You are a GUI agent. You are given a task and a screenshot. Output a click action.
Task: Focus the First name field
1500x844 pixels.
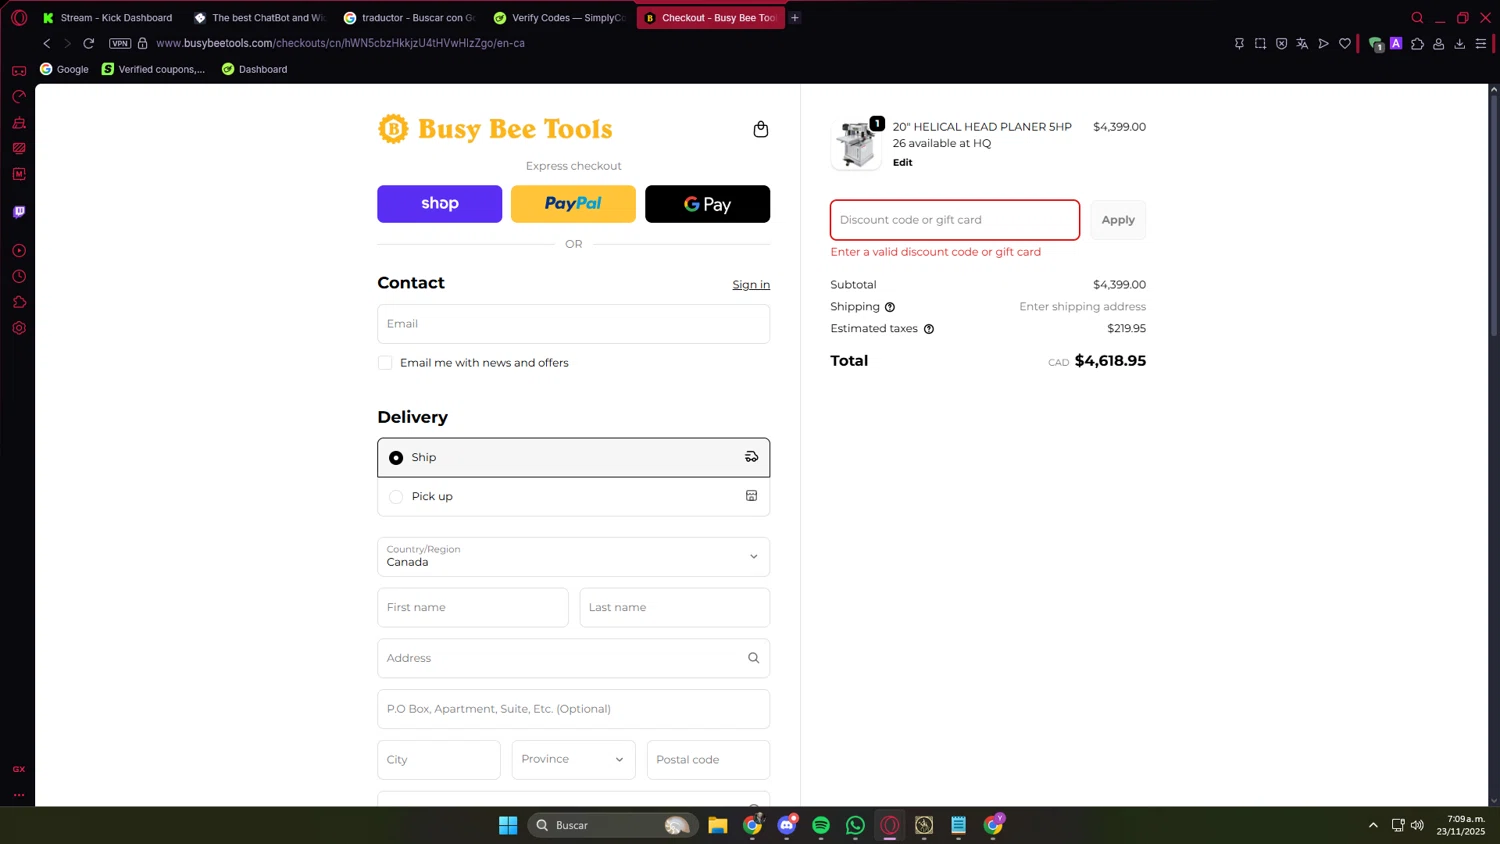(x=473, y=607)
